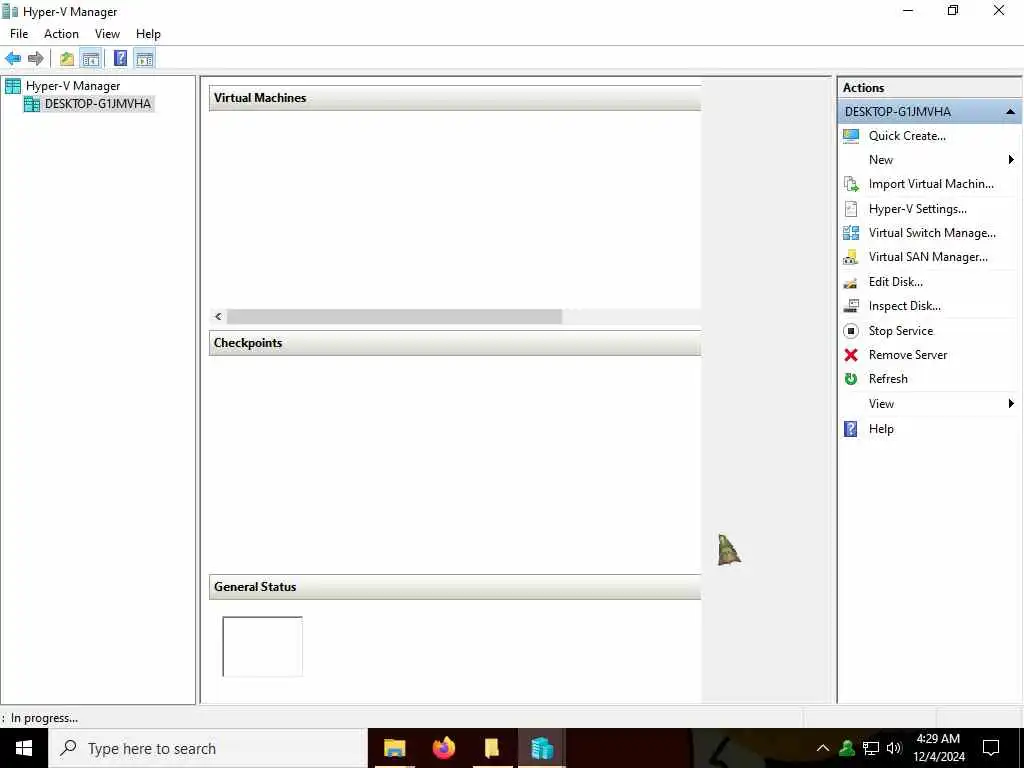Click Import Virtual Machin... action

(931, 184)
